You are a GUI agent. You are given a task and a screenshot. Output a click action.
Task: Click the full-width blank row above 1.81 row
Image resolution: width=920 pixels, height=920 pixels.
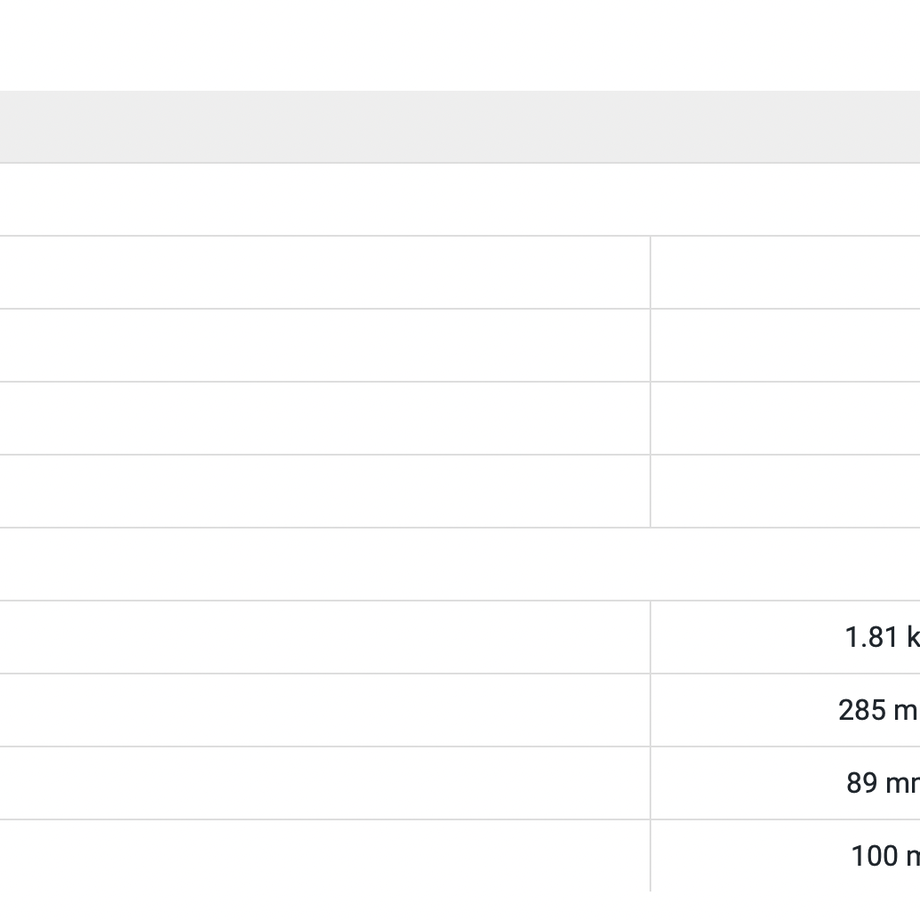click(x=460, y=564)
